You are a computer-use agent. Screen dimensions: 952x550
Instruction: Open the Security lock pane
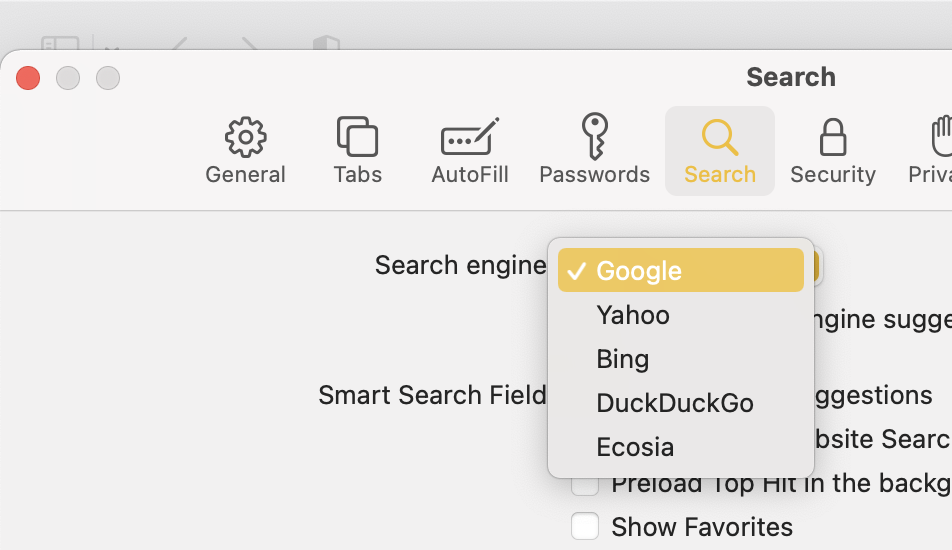(x=832, y=151)
